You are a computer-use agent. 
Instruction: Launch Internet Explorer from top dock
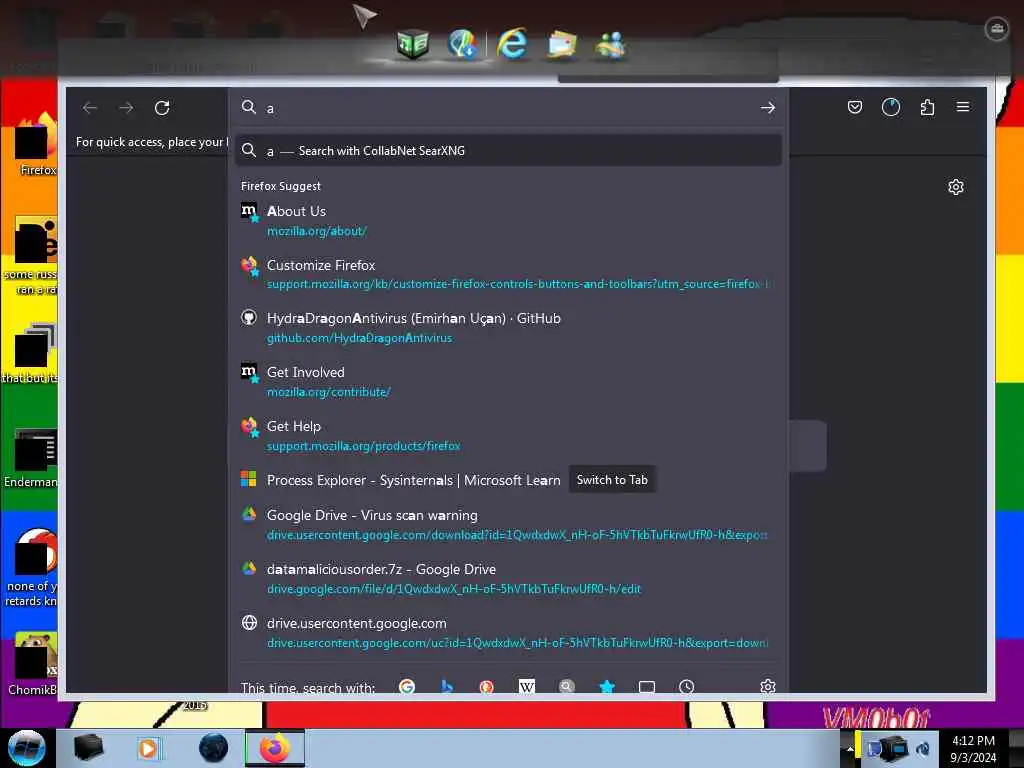pos(512,44)
